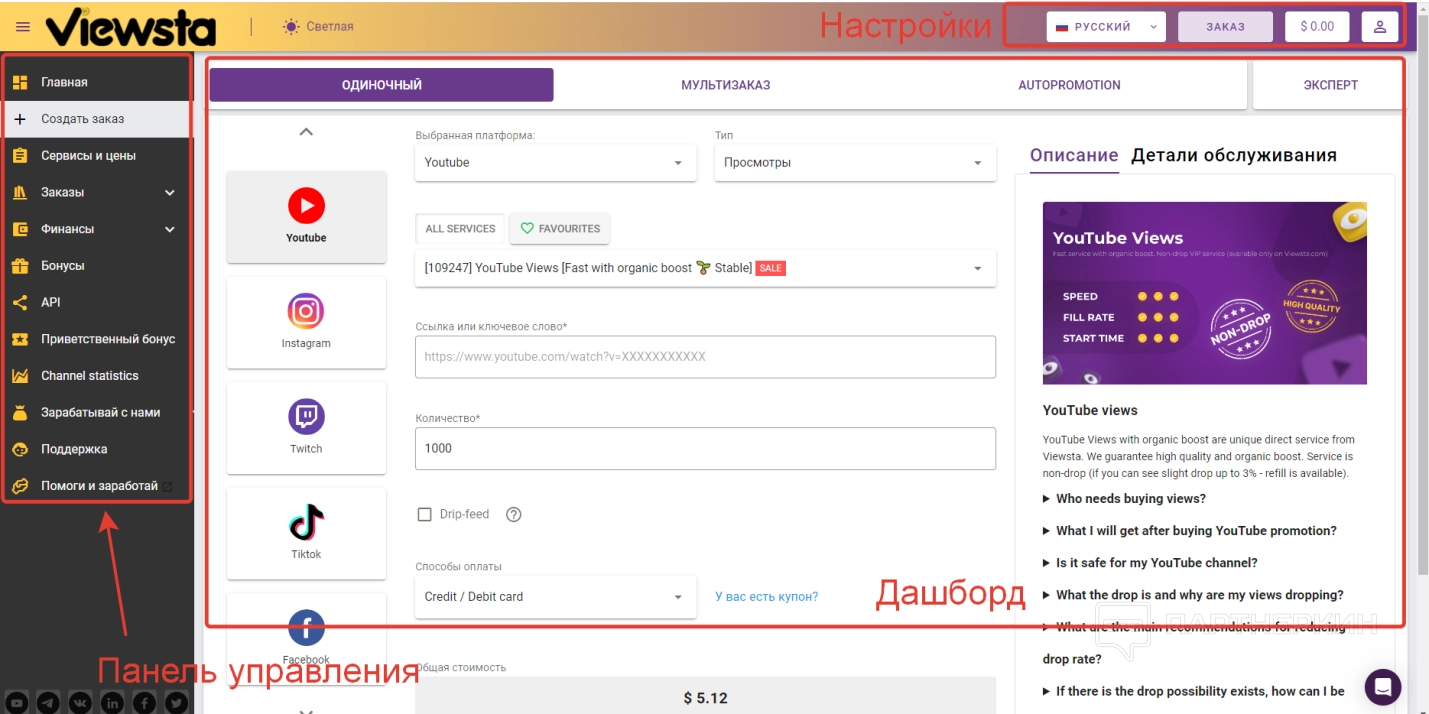Open the live chat bubble
The image size is (1429, 714).
(1383, 687)
